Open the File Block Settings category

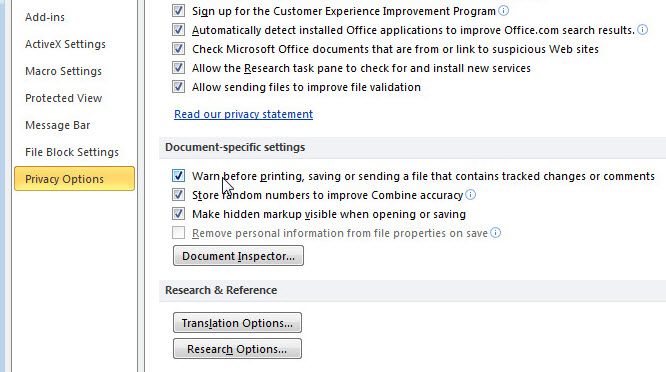[72, 152]
